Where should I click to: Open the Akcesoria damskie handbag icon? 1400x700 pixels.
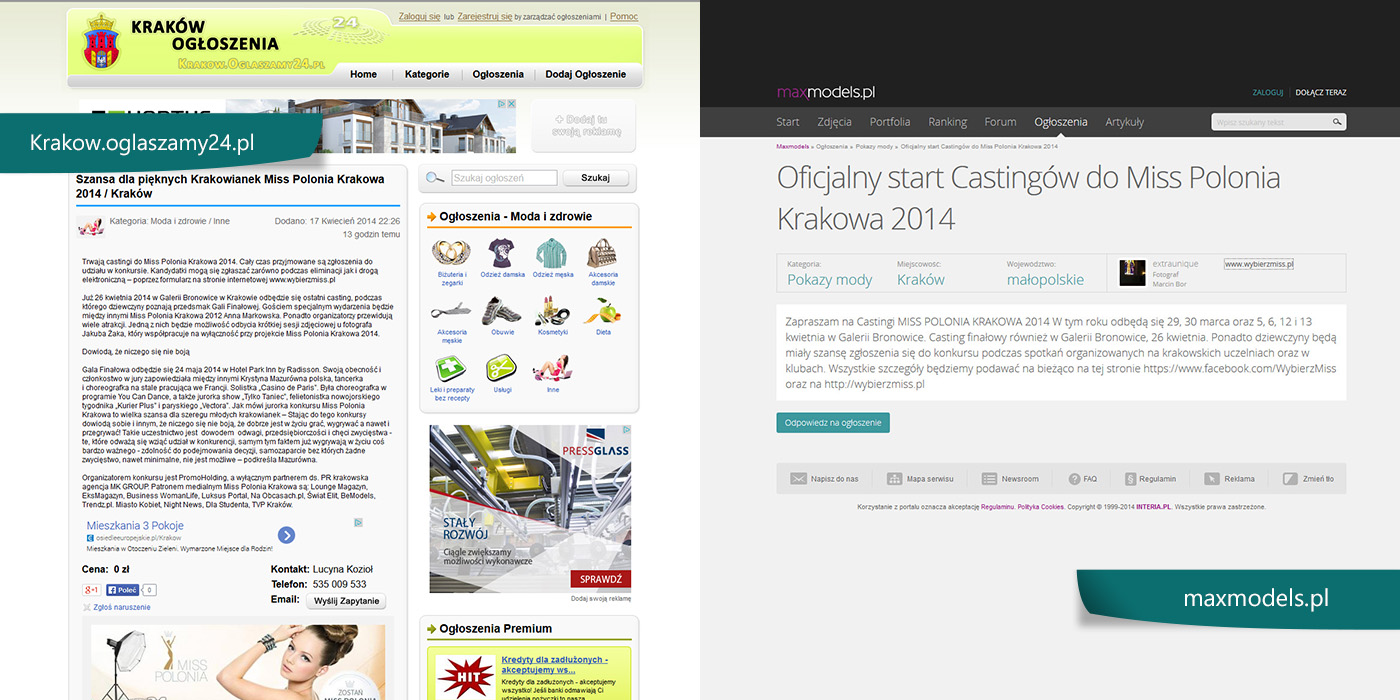click(x=602, y=253)
